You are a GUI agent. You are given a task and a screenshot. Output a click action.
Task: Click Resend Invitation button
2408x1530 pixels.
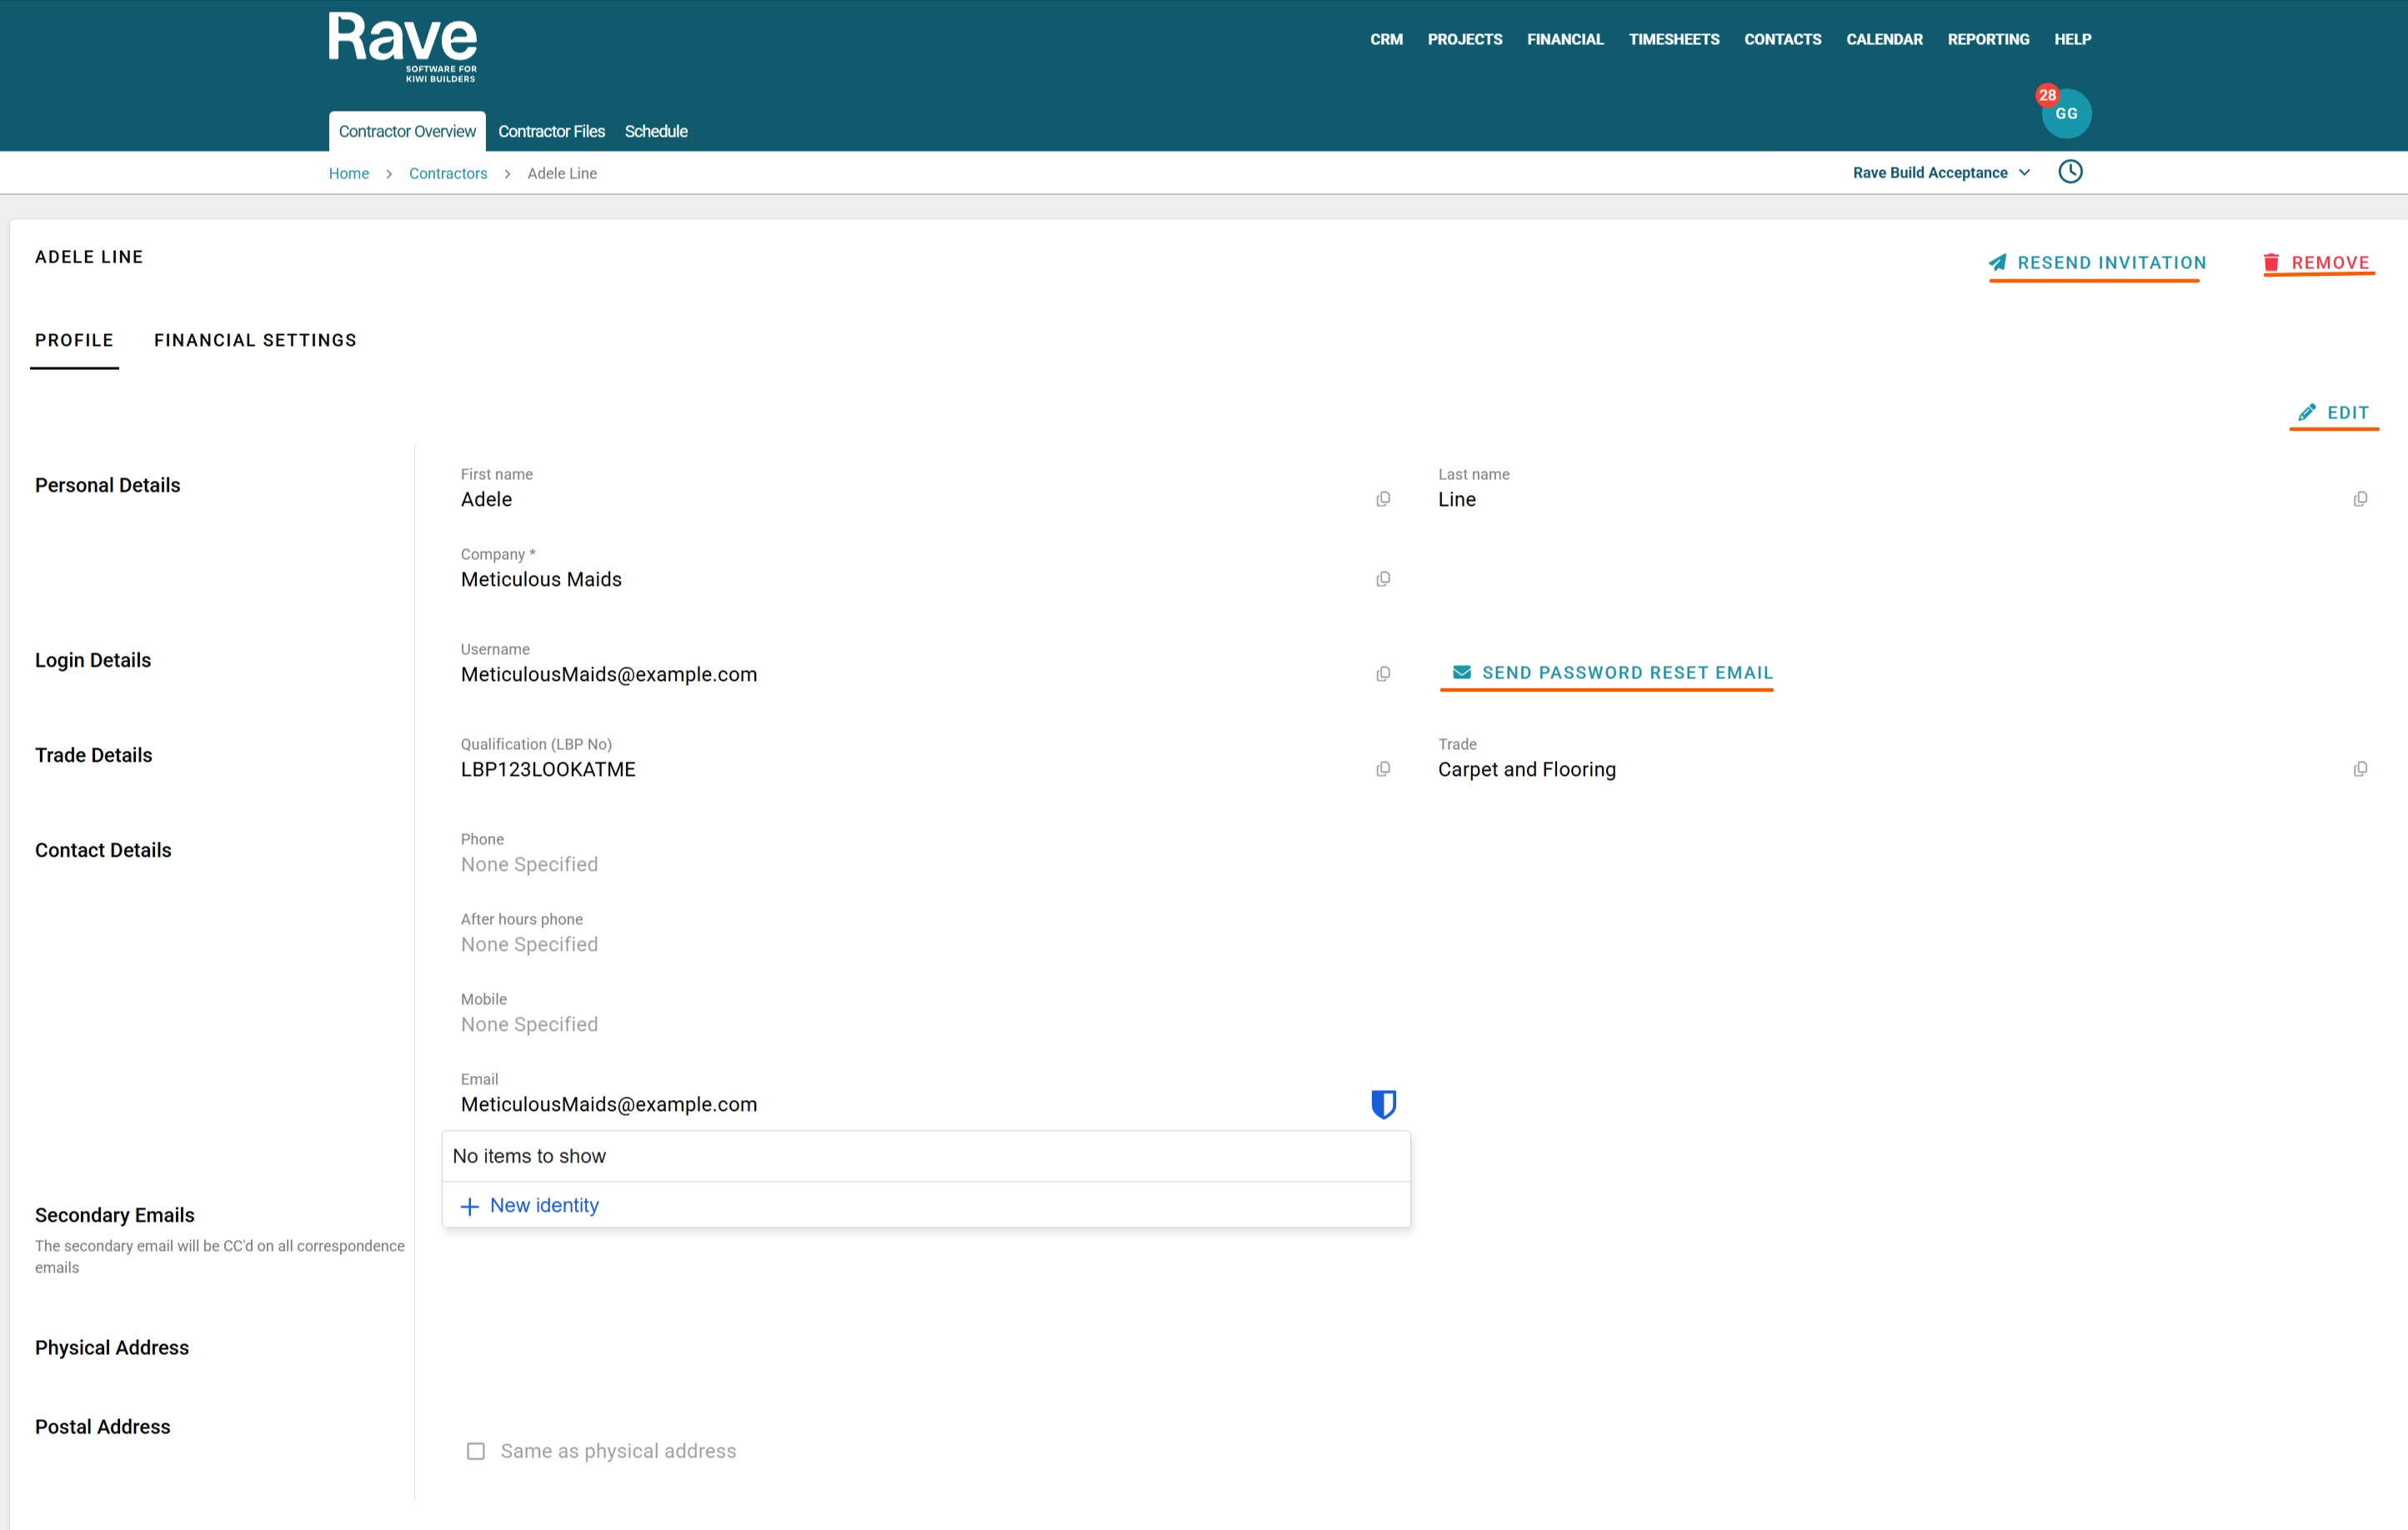2097,263
